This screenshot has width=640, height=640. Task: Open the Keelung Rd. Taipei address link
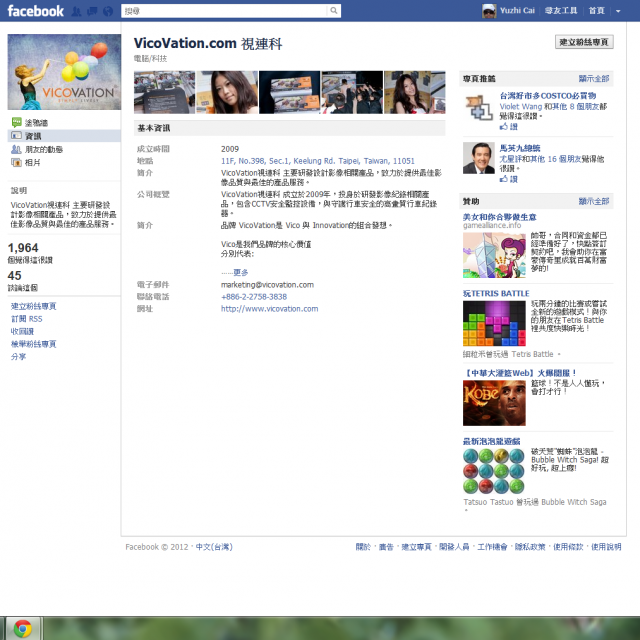[x=318, y=161]
